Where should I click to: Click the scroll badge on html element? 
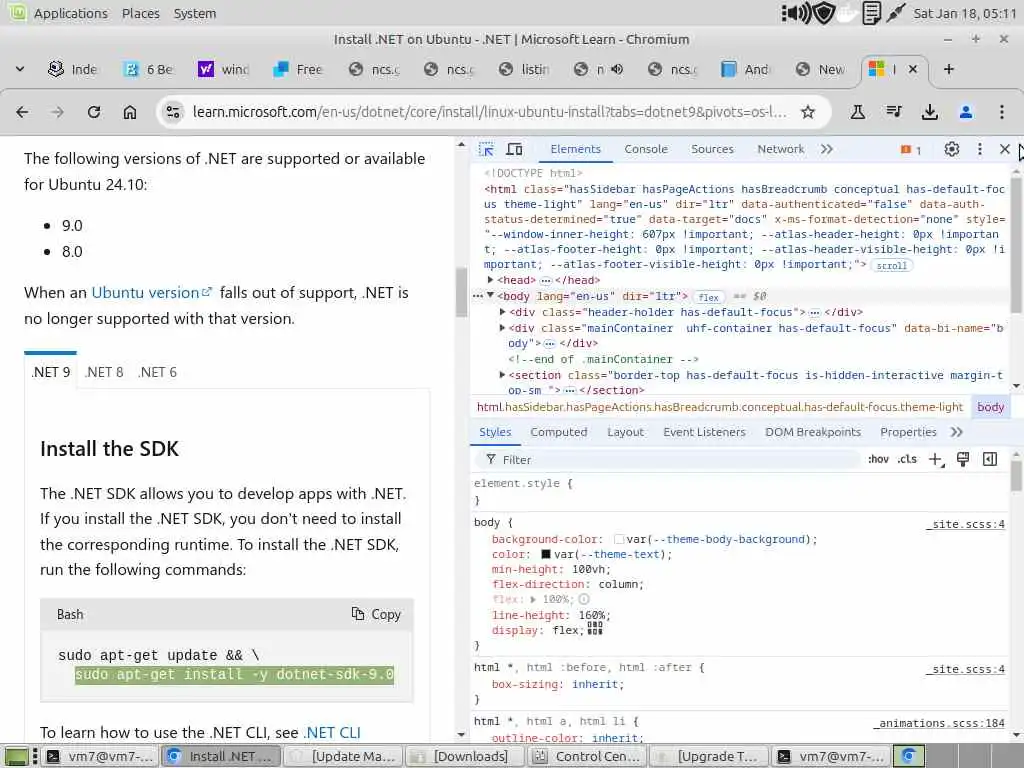(x=891, y=266)
